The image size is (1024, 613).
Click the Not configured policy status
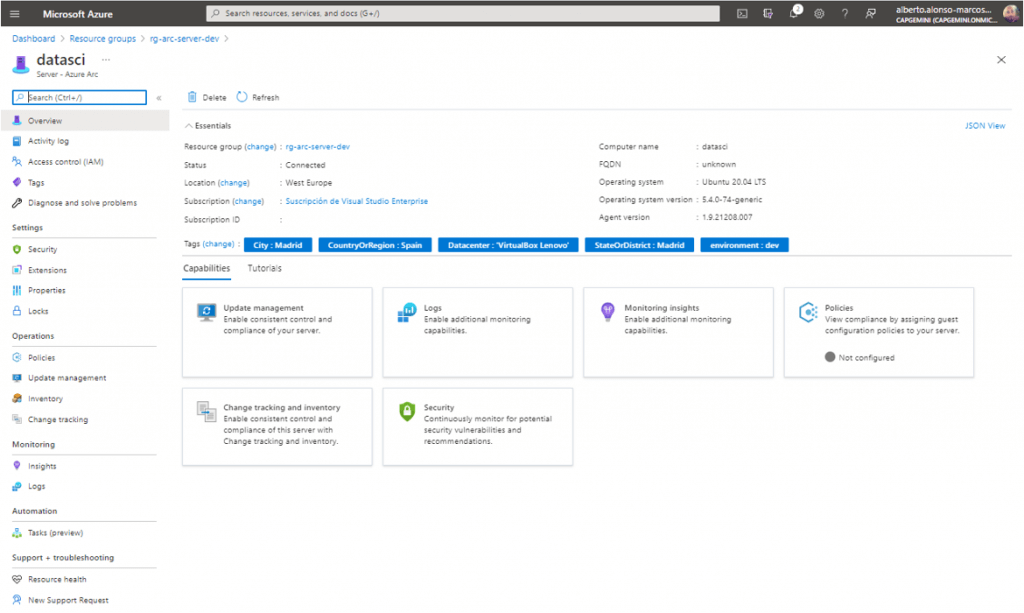click(859, 358)
